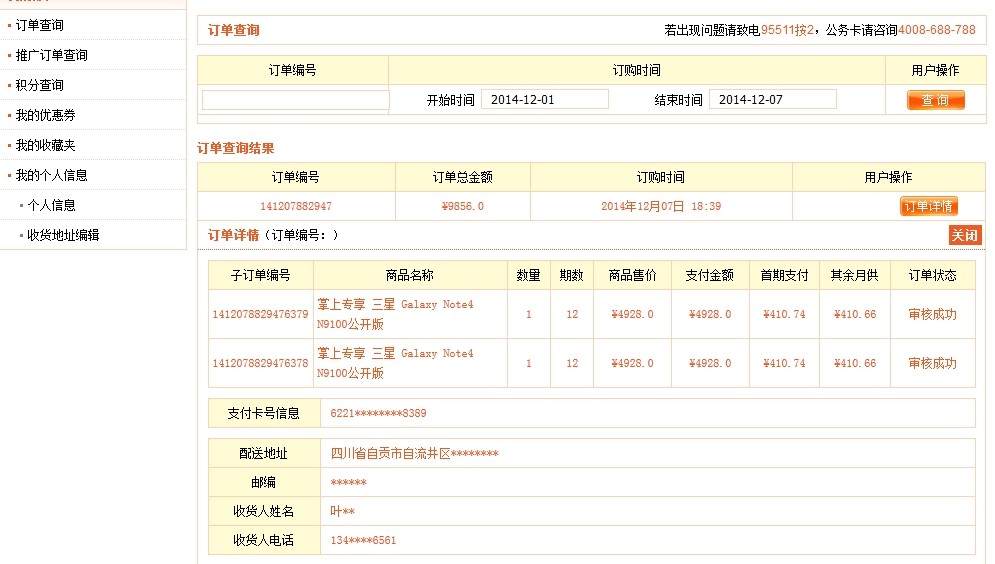Click sub-order number 1412078829476378
This screenshot has width=995, height=564.
(260, 364)
